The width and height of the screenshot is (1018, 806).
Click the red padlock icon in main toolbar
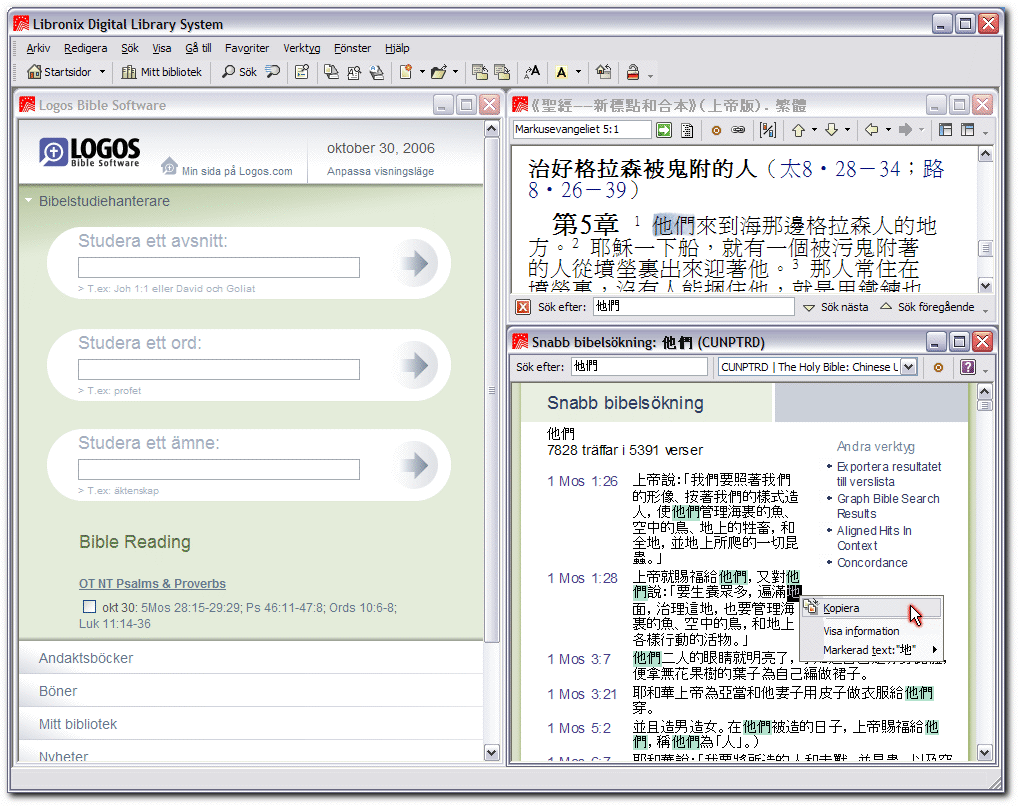(x=633, y=72)
